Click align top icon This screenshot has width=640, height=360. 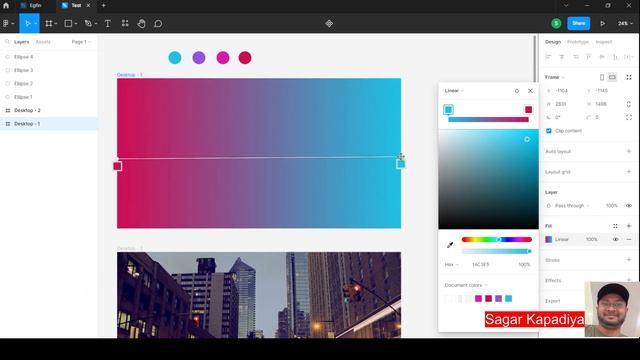tap(589, 57)
